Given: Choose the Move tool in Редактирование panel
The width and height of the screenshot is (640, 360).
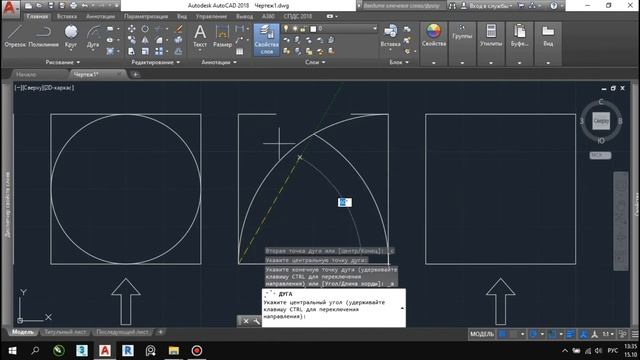Looking at the screenshot, I should pyautogui.click(x=131, y=29).
